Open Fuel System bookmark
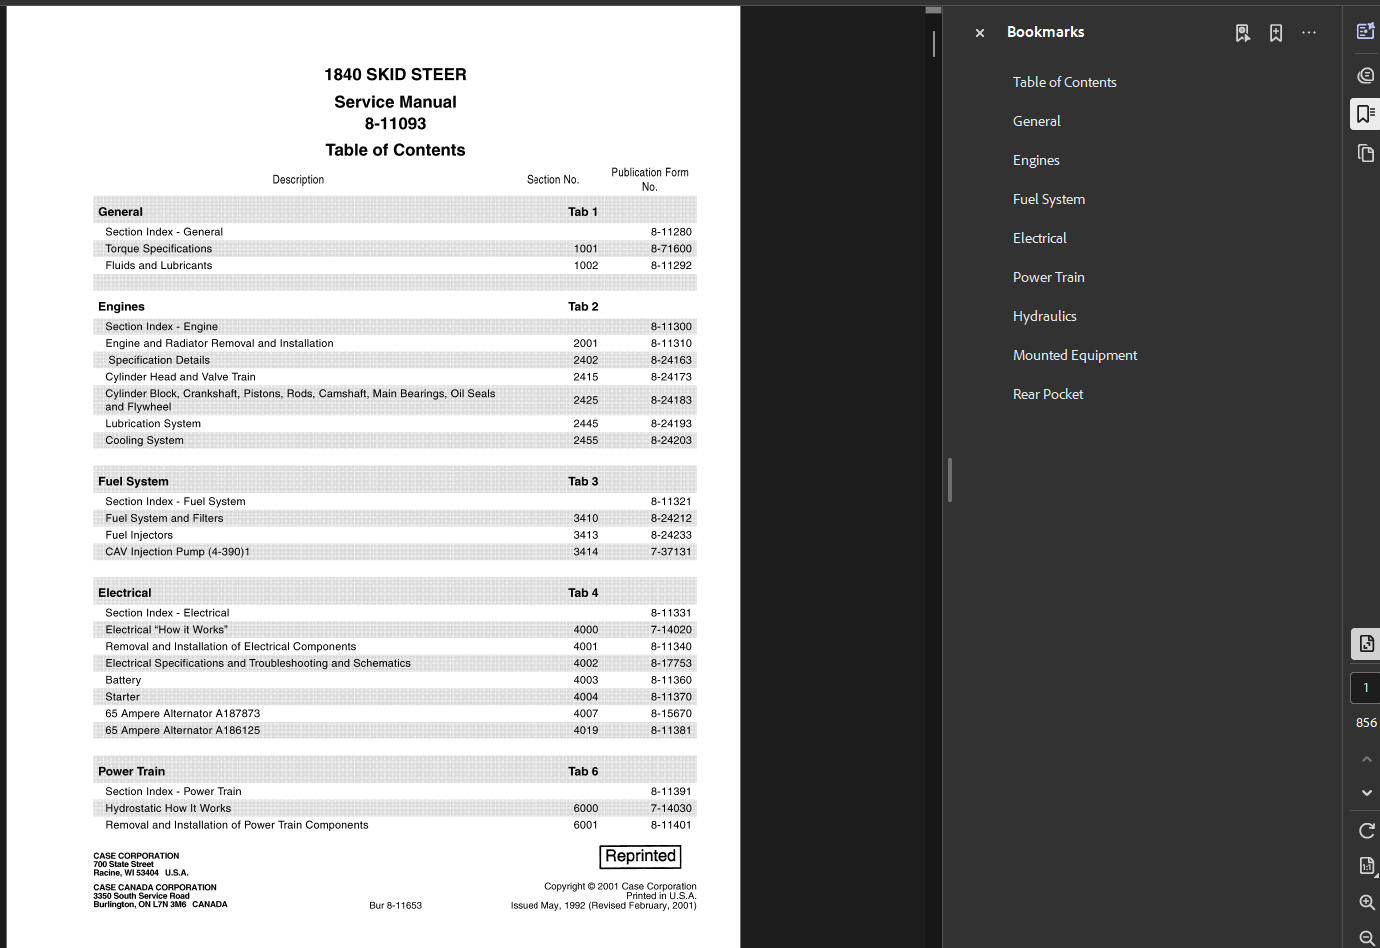The image size is (1380, 948). point(1048,199)
